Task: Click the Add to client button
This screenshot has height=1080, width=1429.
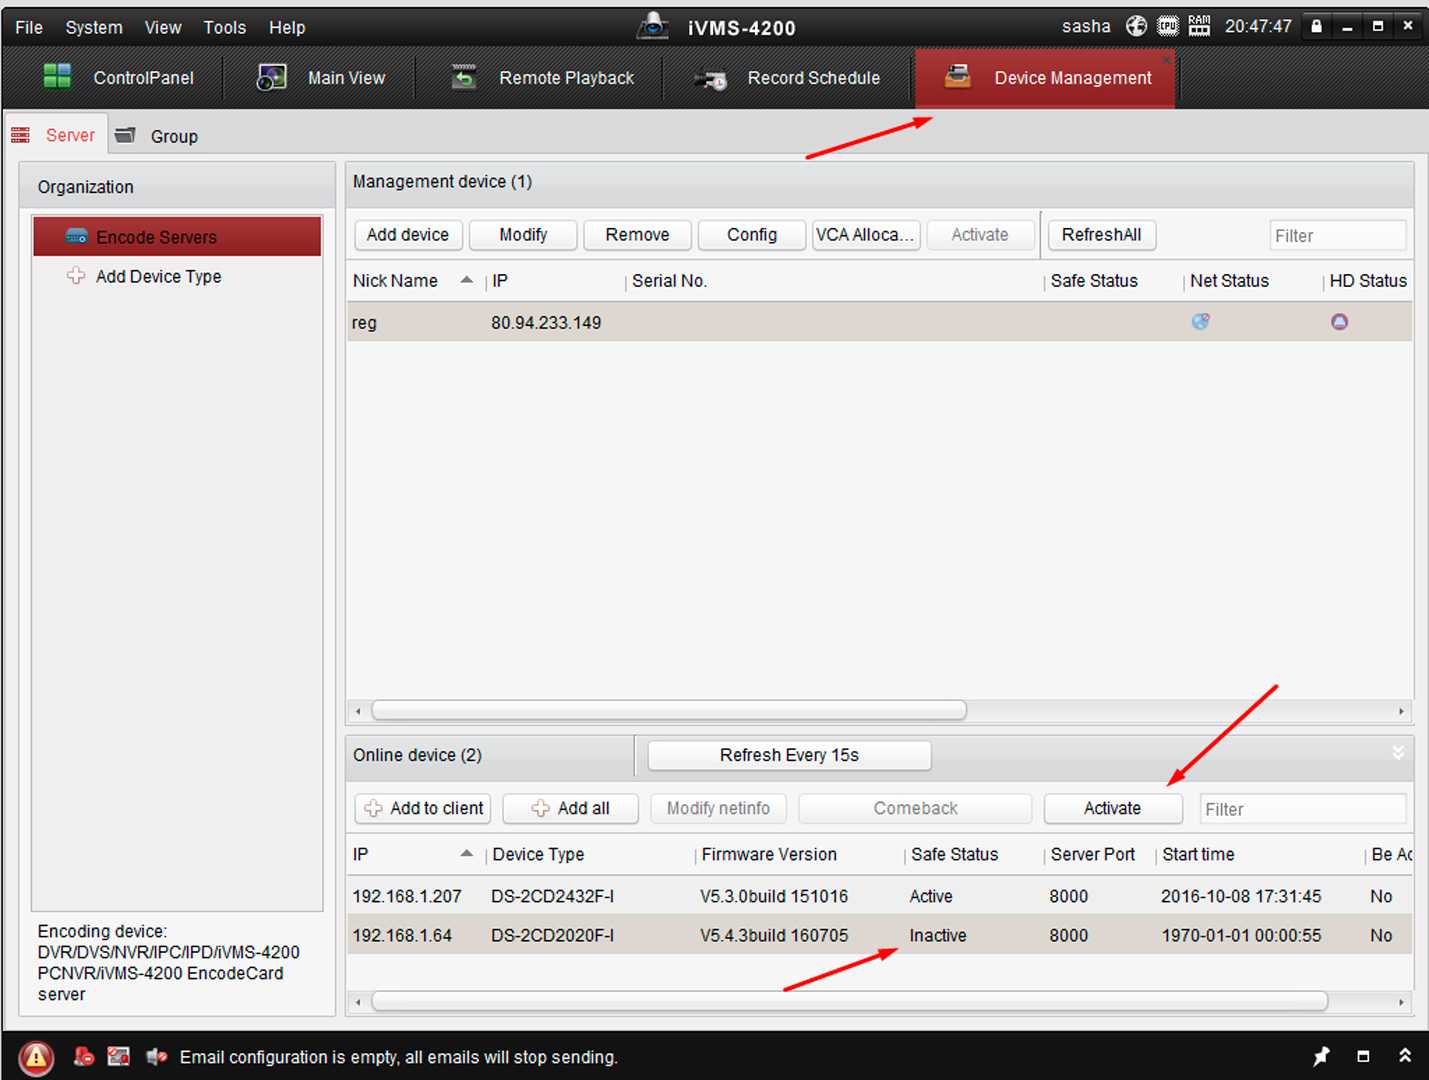Action: (423, 808)
